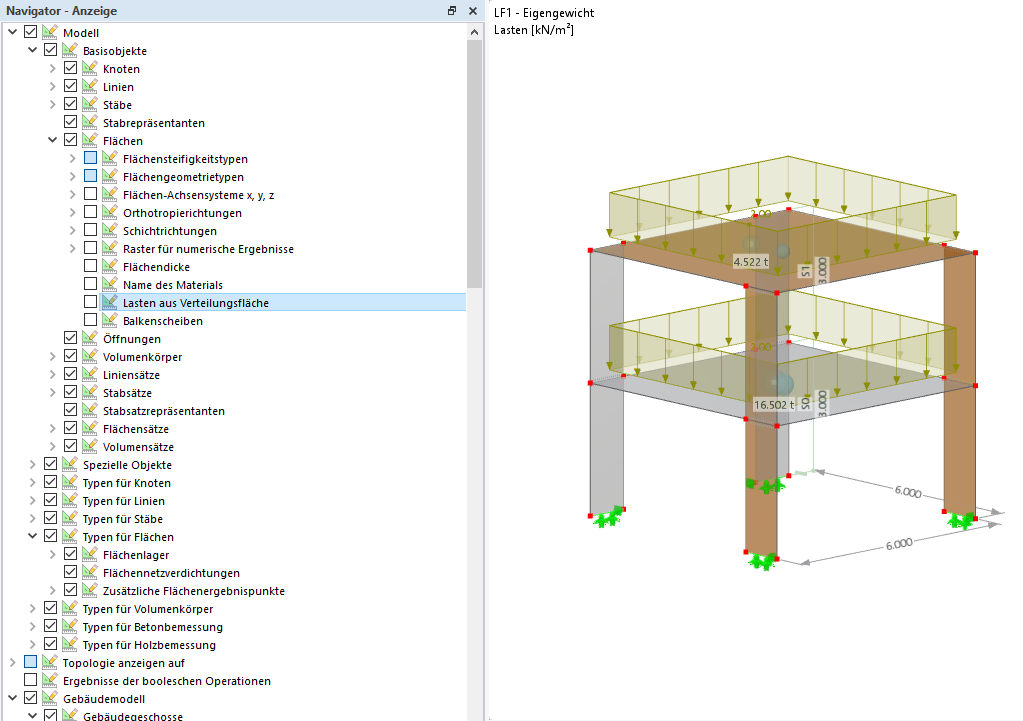Image resolution: width=1023 pixels, height=721 pixels.
Task: Uncheck the Öffnungen checkbox
Action: click(70, 338)
